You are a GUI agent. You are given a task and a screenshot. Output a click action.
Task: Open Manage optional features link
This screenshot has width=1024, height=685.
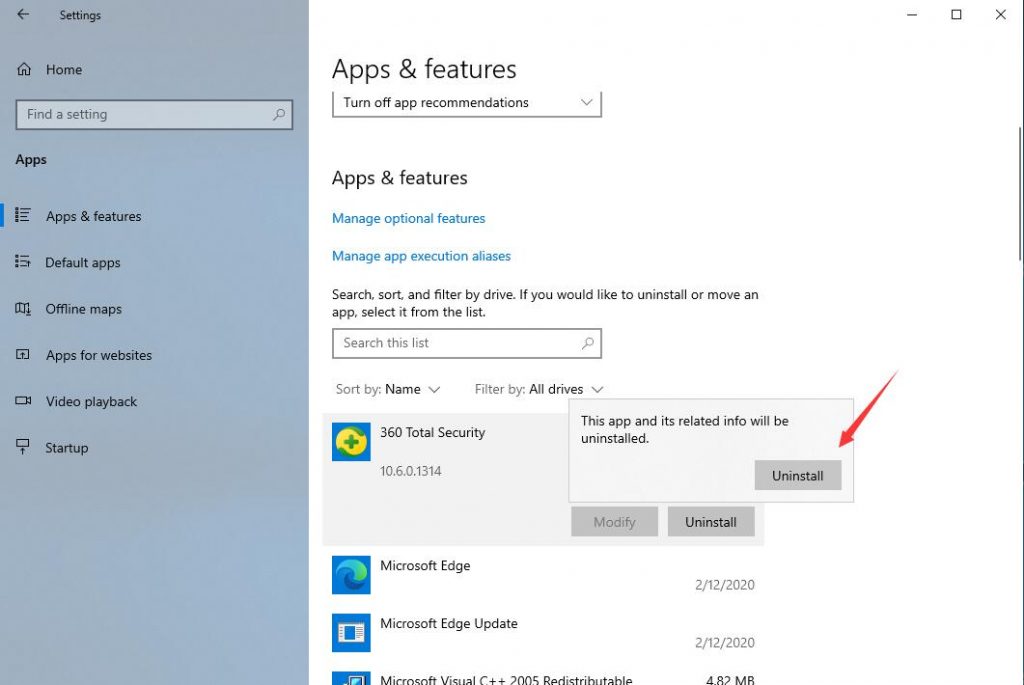click(x=408, y=218)
